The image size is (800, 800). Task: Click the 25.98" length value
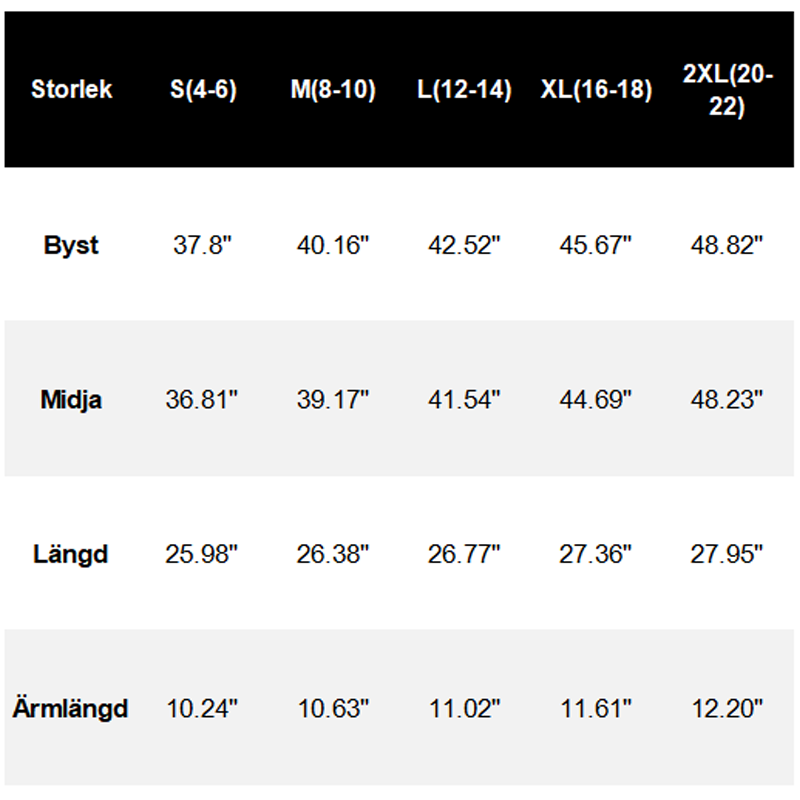(x=203, y=554)
